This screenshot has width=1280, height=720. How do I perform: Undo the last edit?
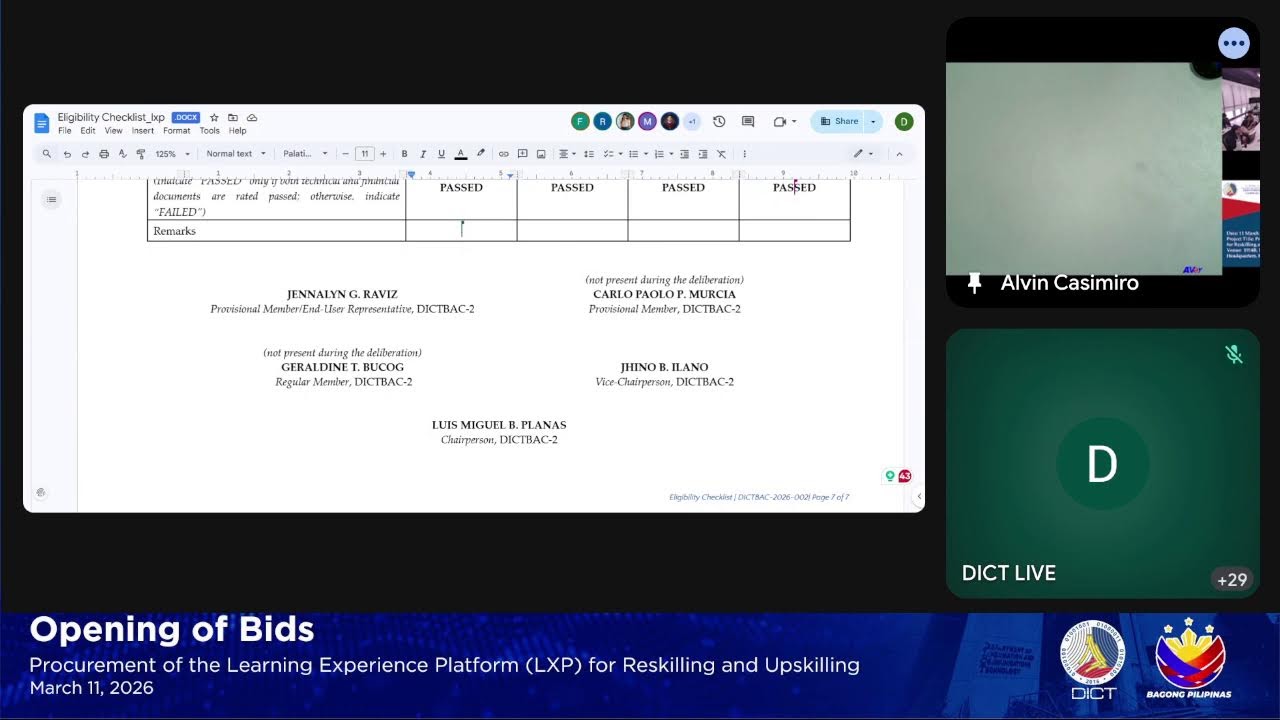pyautogui.click(x=67, y=154)
